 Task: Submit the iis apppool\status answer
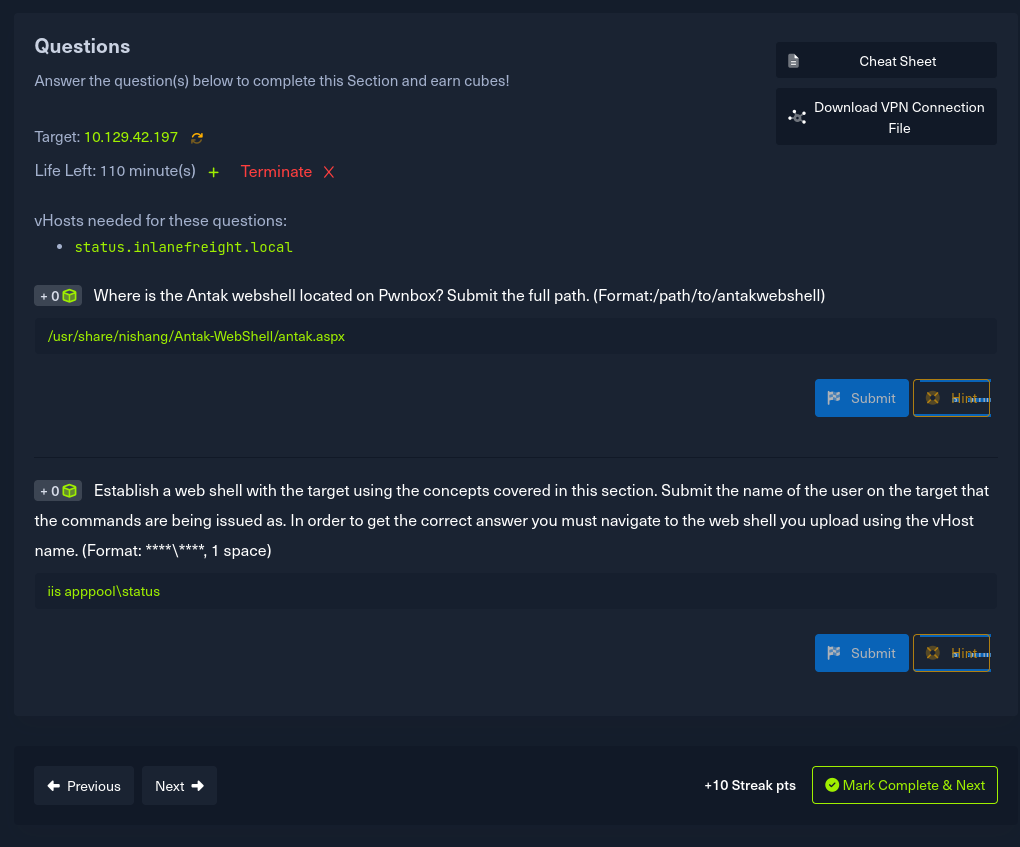click(x=861, y=653)
